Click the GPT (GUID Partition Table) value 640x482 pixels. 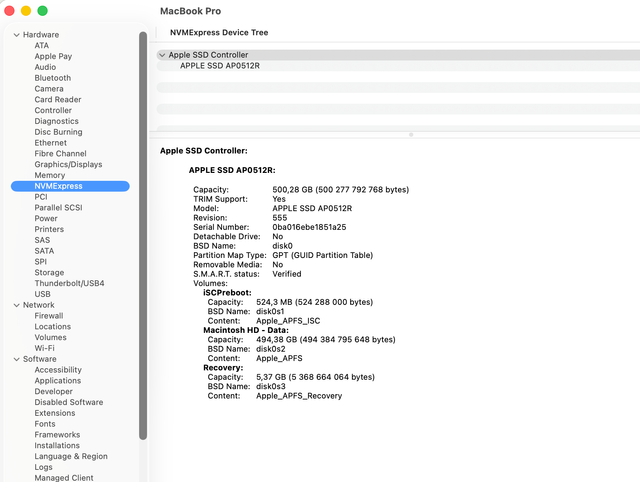(x=322, y=255)
